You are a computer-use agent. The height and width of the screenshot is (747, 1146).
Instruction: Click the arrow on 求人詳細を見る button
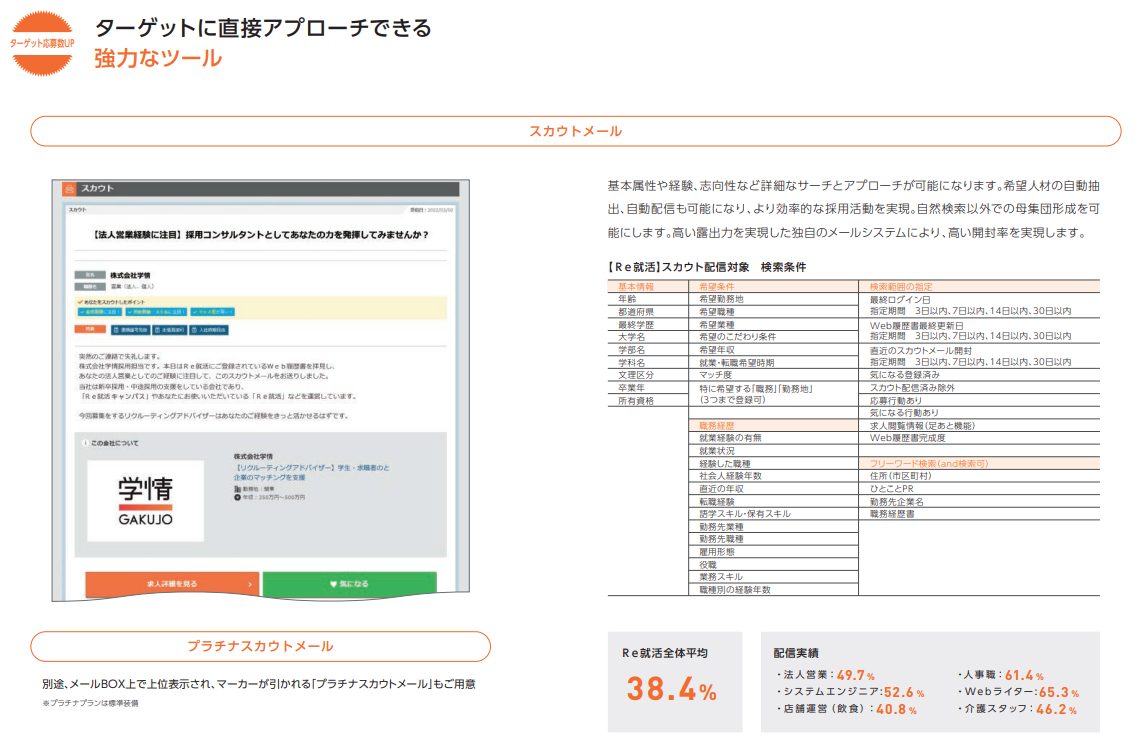[x=249, y=583]
